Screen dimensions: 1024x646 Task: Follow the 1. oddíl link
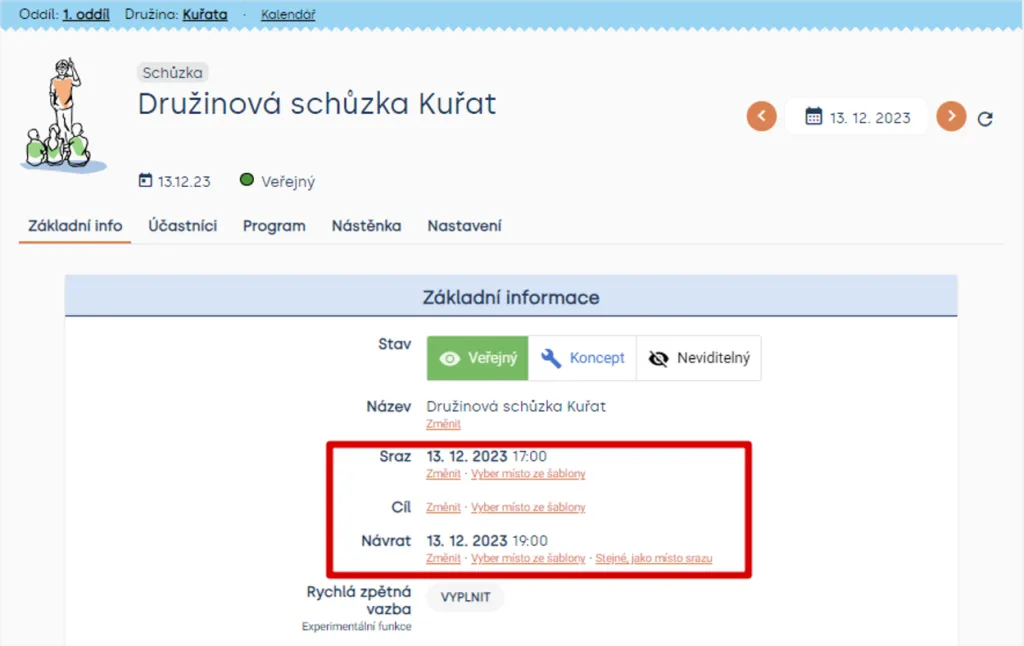pyautogui.click(x=86, y=14)
